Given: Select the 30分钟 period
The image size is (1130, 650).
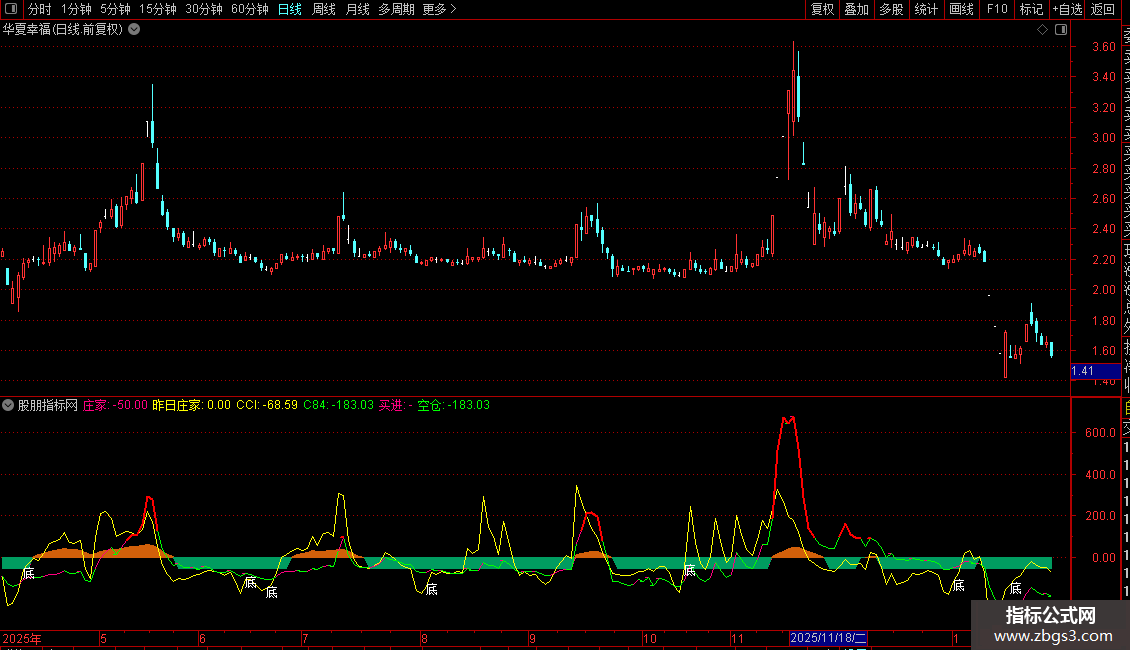Looking at the screenshot, I should tap(204, 9).
